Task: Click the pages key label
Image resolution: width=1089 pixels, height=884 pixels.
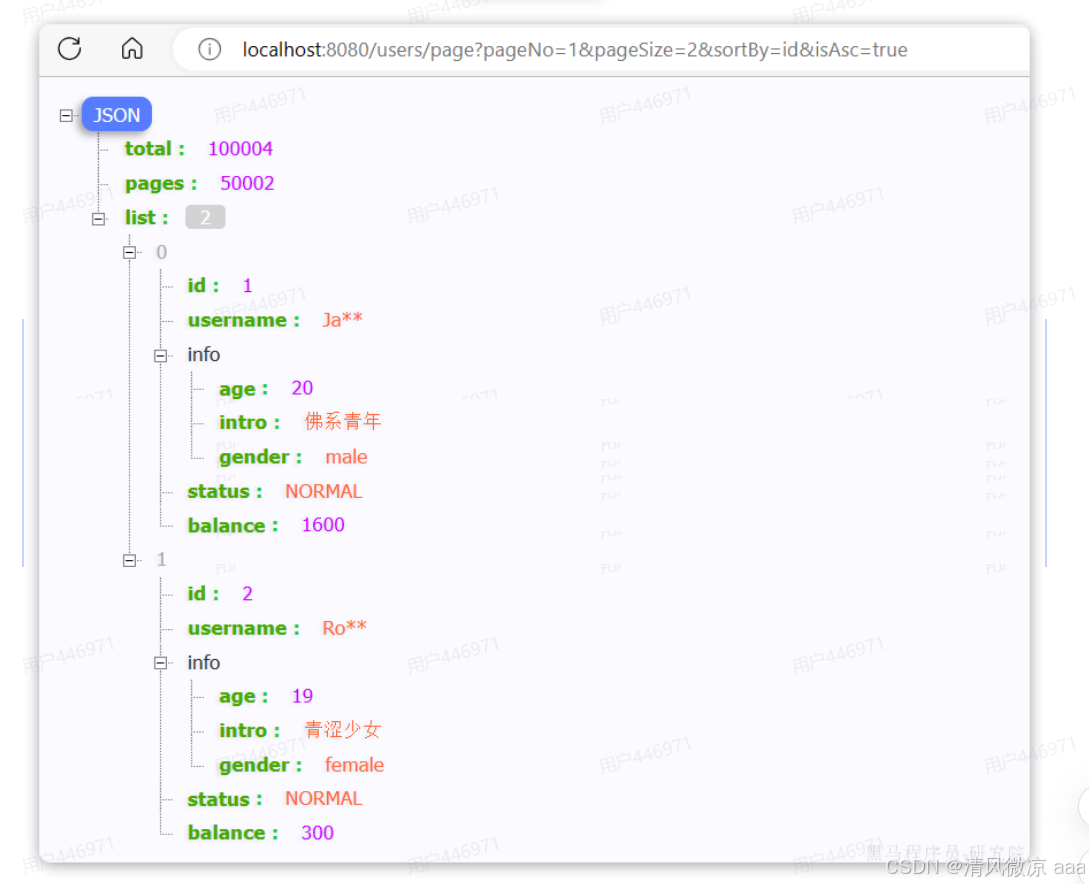Action: tap(160, 183)
